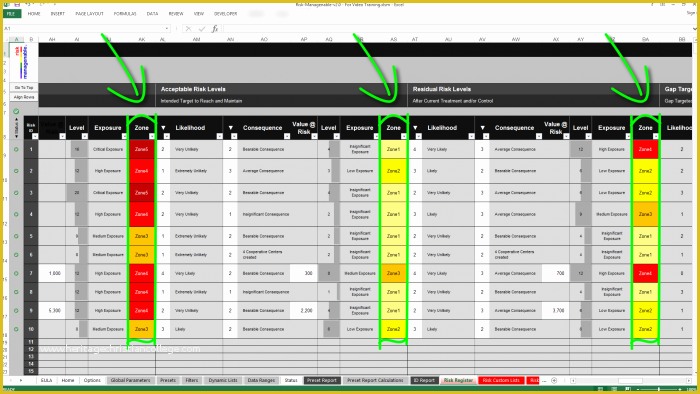This screenshot has height=394, width=700.
Task: Click the New Sheet plus icon
Action: 554,381
